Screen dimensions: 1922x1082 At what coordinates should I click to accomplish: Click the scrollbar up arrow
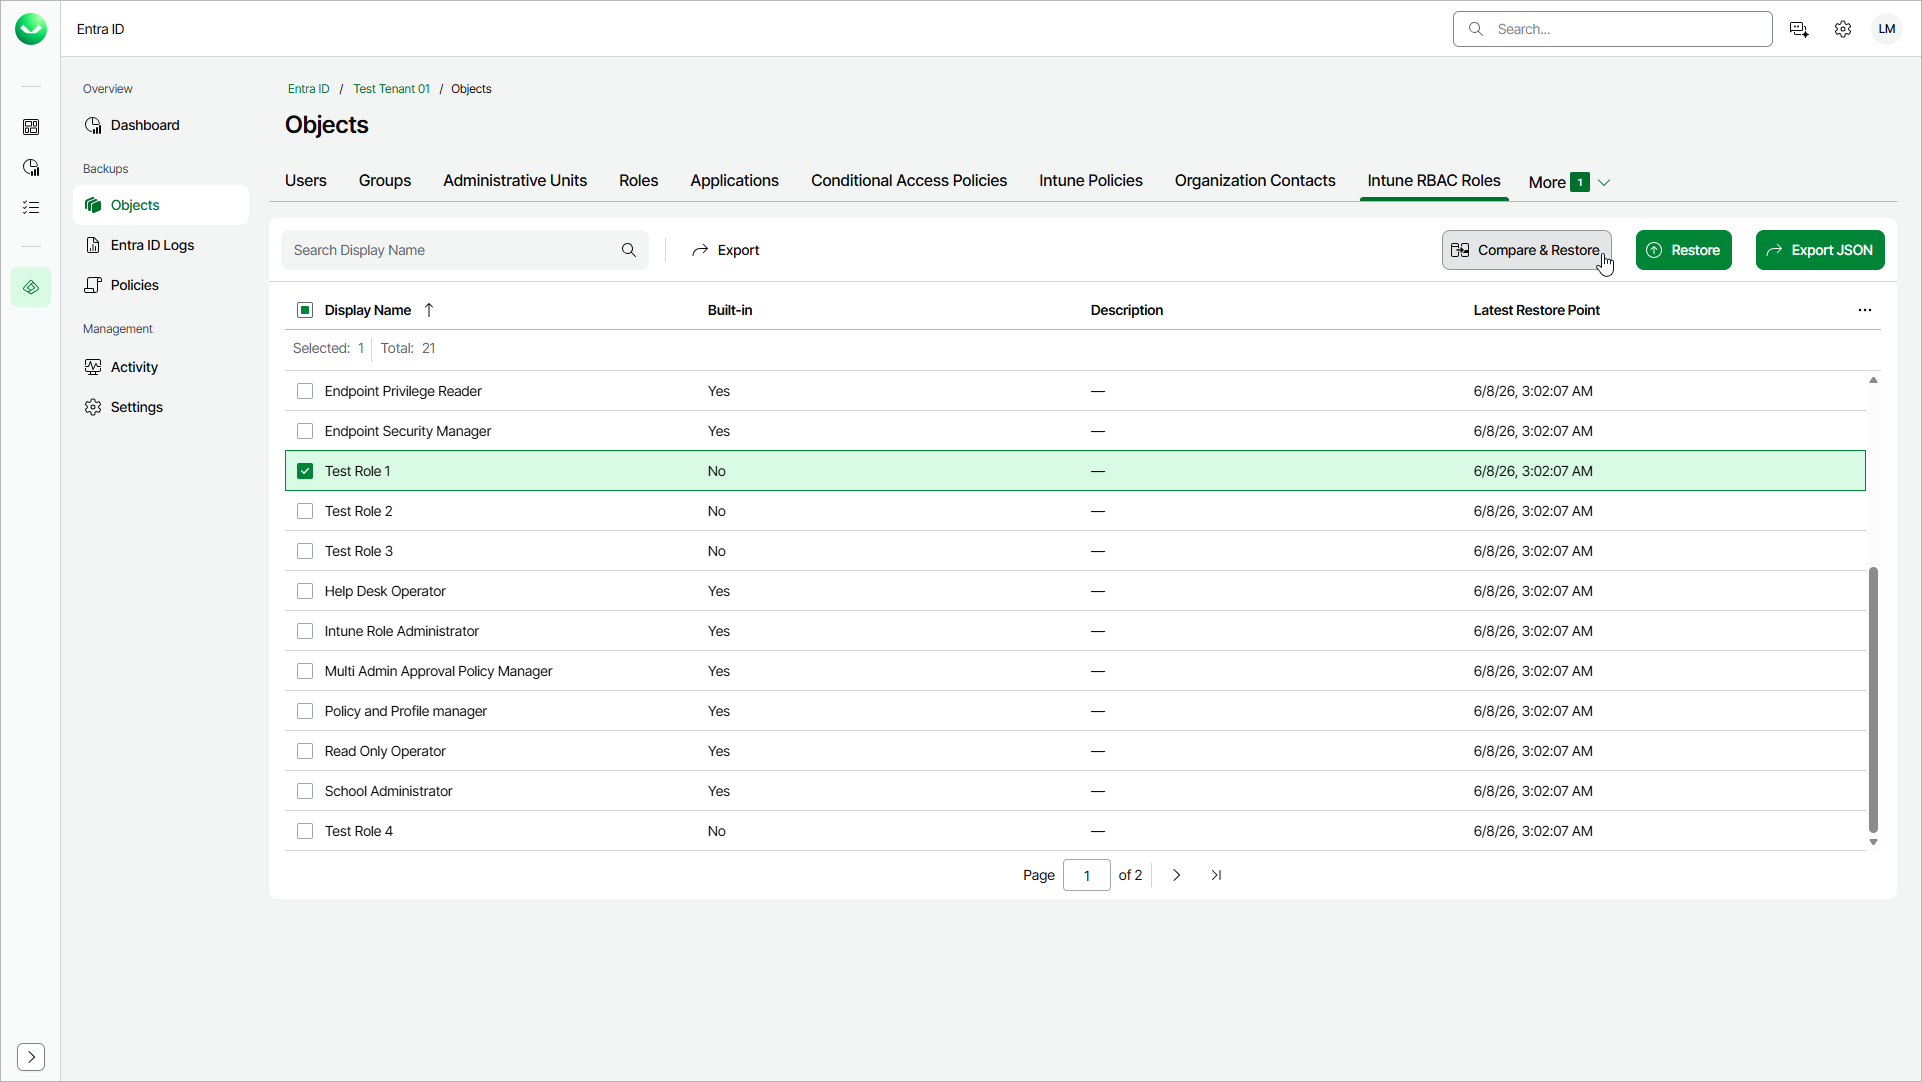pyautogui.click(x=1873, y=380)
